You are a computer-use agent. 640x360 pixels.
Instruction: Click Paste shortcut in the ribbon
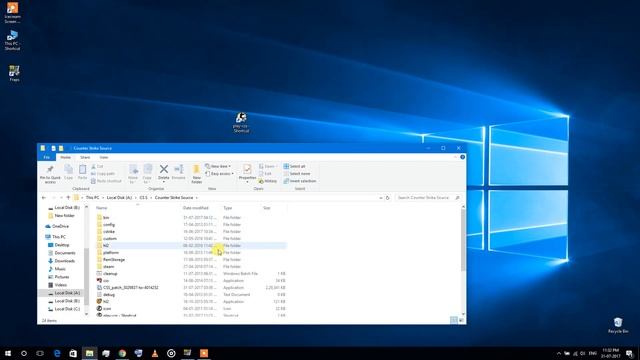106,181
